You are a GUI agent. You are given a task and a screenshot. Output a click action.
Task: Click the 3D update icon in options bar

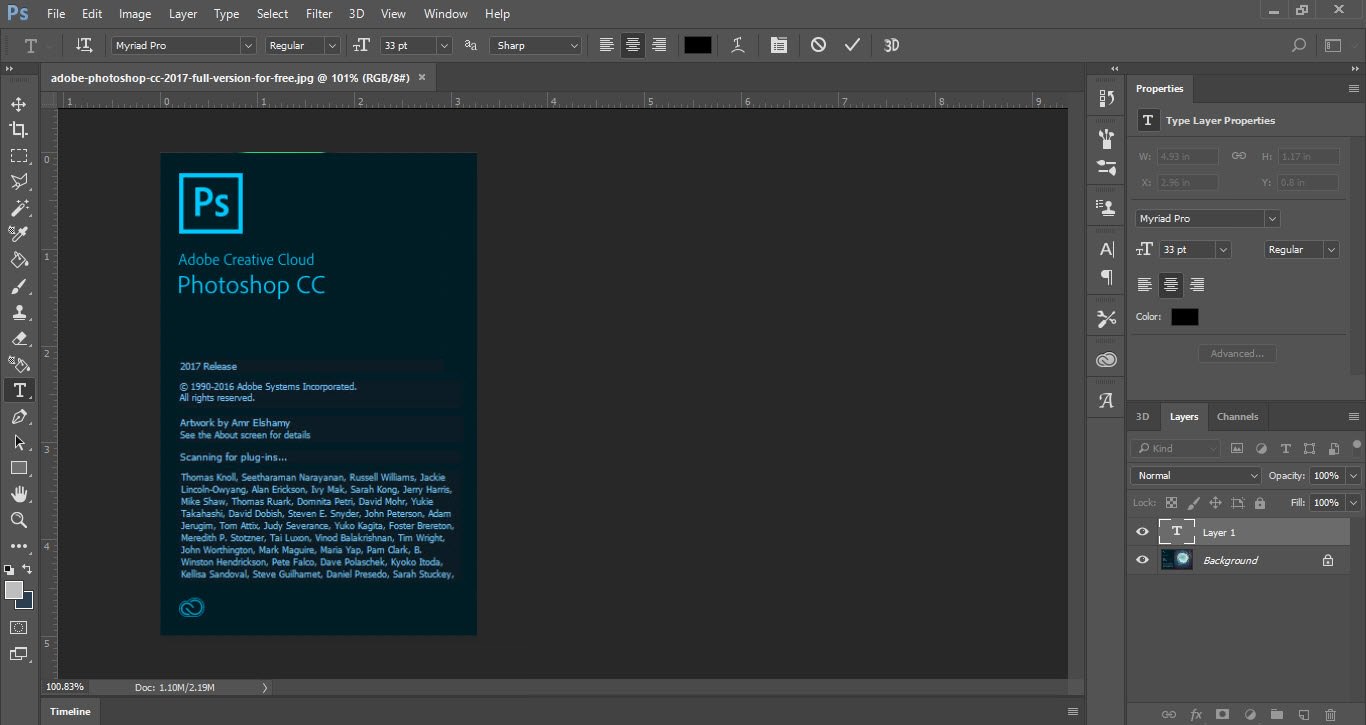tap(891, 45)
